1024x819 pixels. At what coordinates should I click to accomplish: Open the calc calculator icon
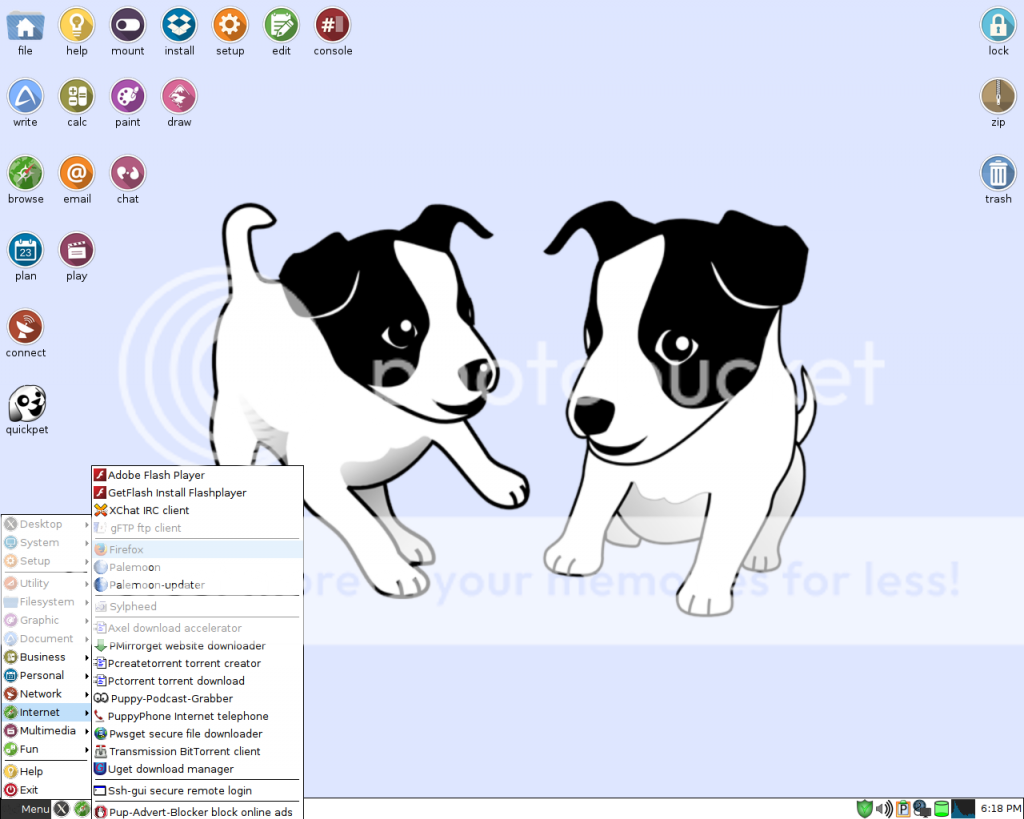click(x=77, y=97)
